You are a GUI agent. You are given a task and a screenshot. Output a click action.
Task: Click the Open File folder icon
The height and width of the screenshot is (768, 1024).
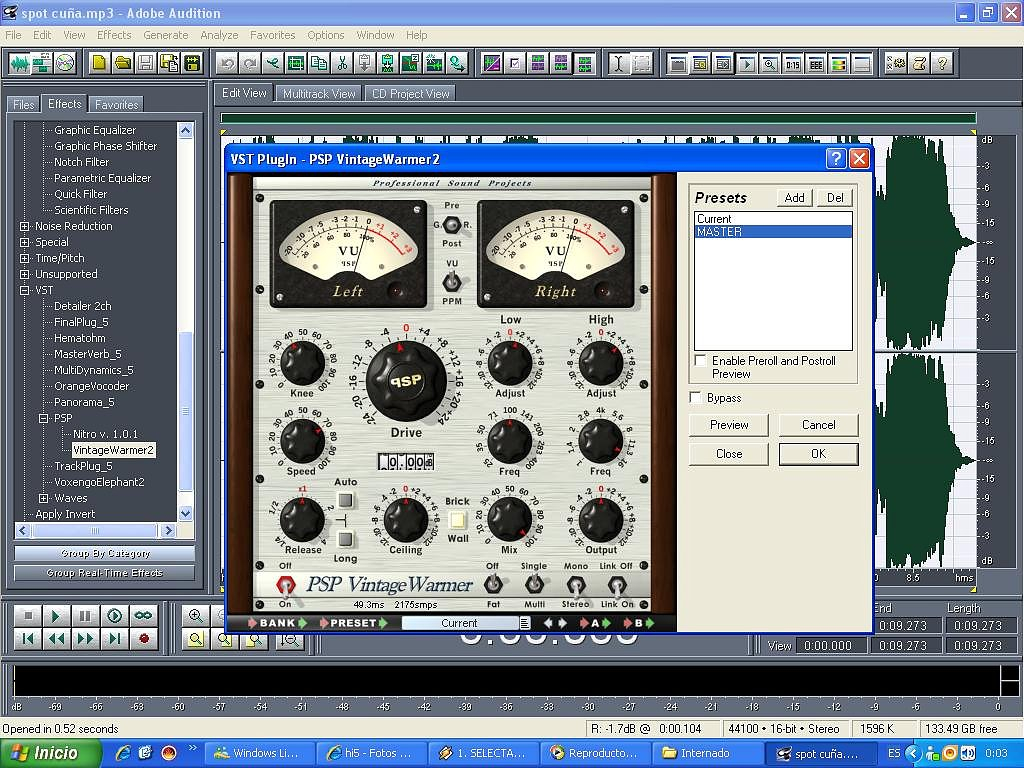[123, 63]
